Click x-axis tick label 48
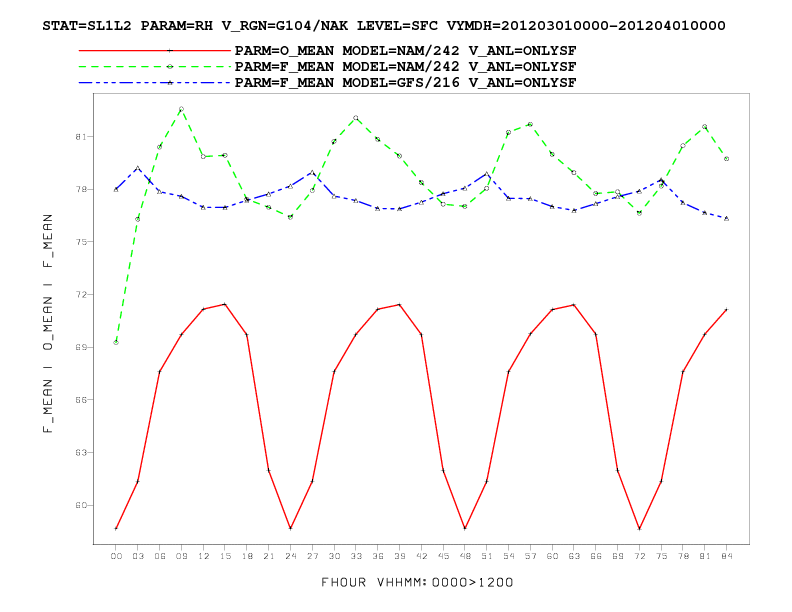The height and width of the screenshot is (612, 792). pyautogui.click(x=465, y=556)
